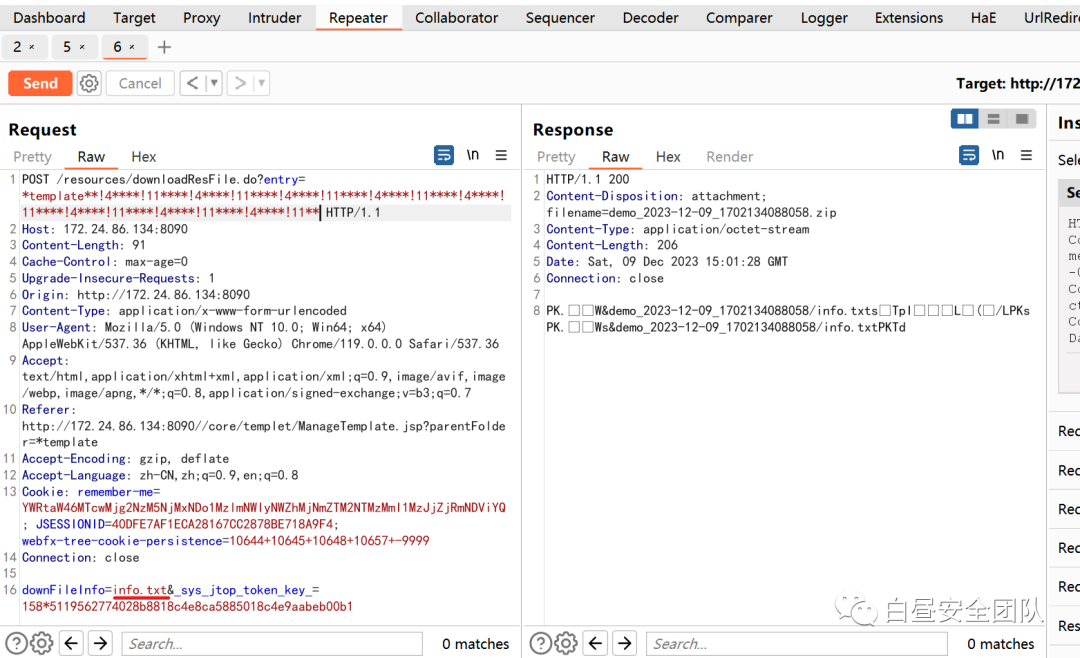Open the Sequencer tab
The height and width of the screenshot is (658, 1080).
(x=560, y=18)
